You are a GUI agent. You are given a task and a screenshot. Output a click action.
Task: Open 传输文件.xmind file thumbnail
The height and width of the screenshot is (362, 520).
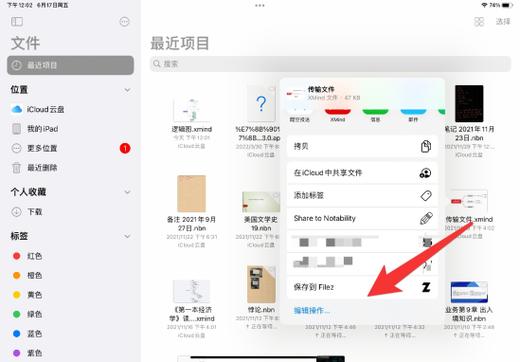(x=469, y=202)
